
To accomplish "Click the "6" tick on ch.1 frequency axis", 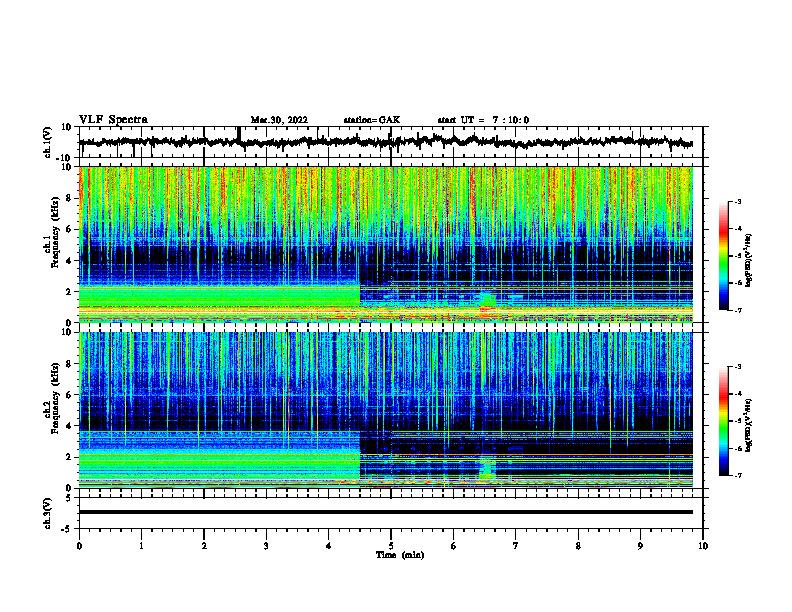I will [70, 229].
